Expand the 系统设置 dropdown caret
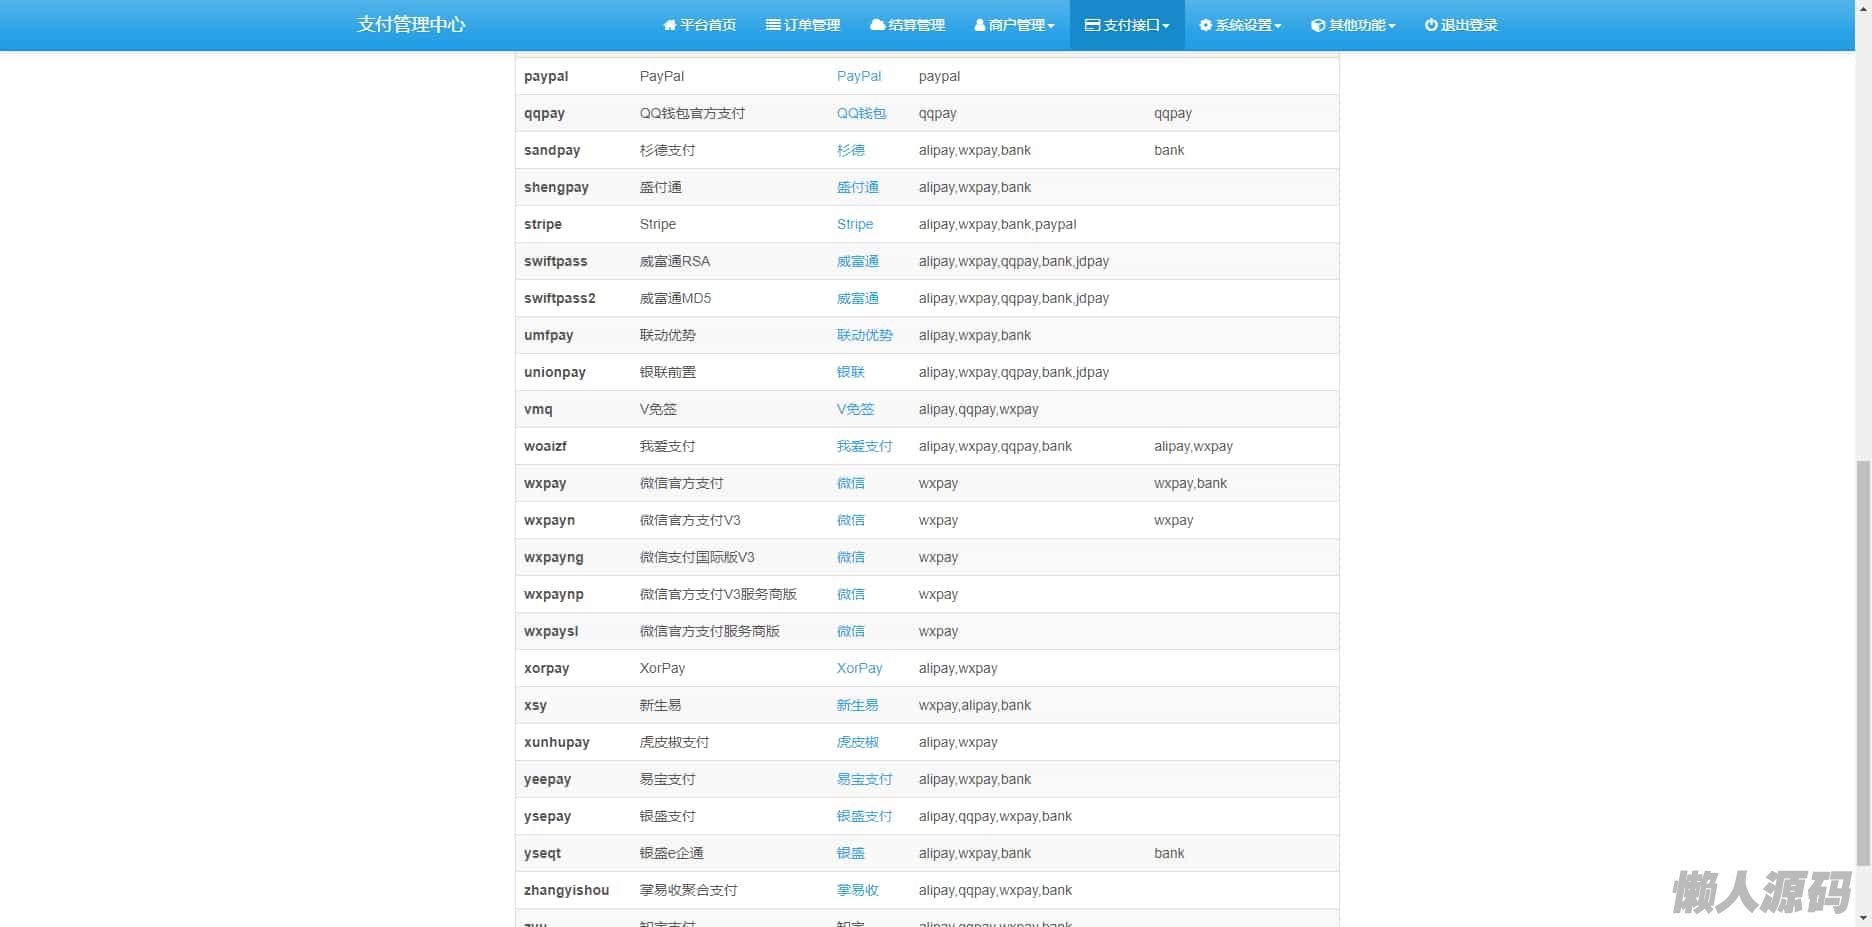1872x927 pixels. (1278, 26)
